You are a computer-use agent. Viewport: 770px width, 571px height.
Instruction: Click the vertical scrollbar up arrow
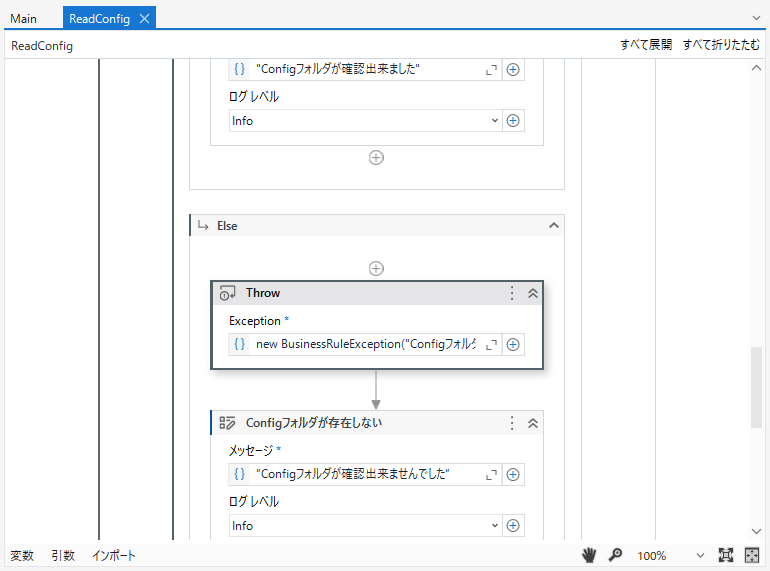[756, 68]
